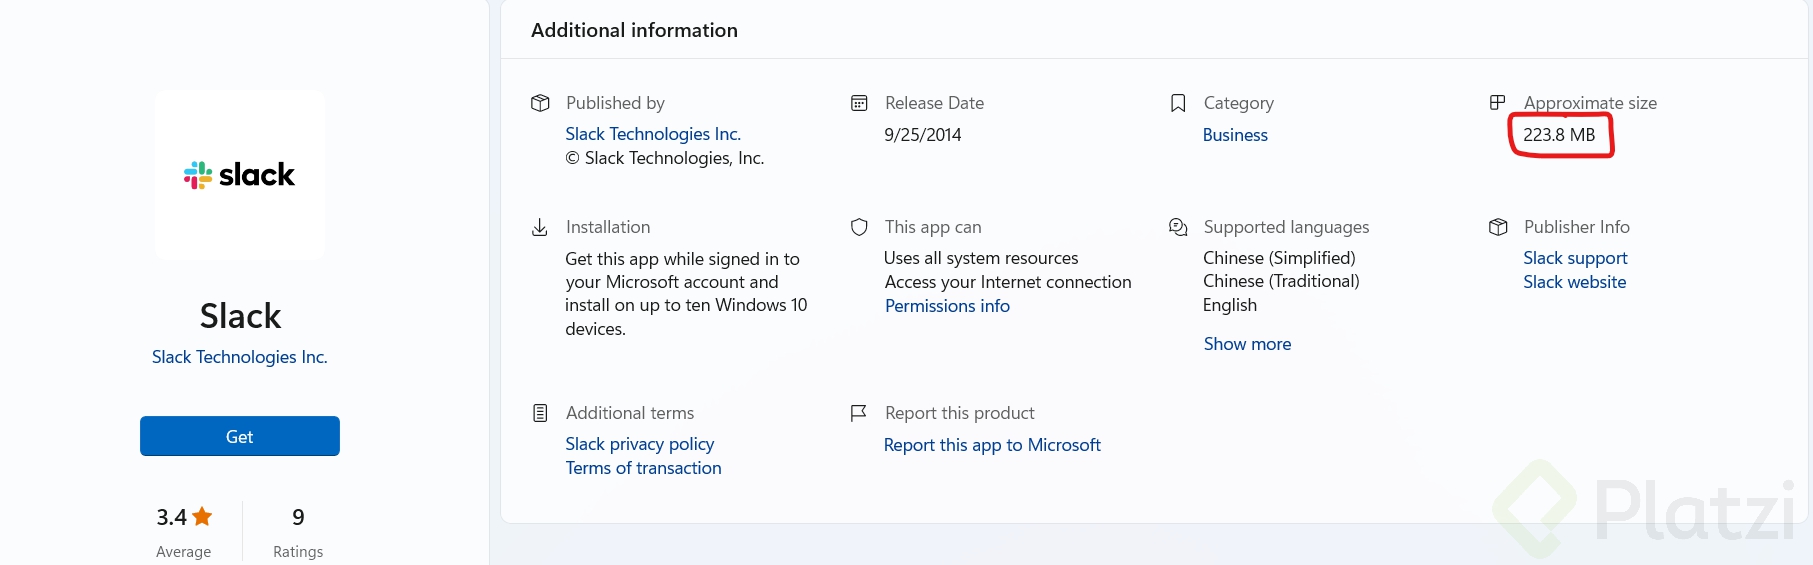
Task: Click the Installation description paragraph
Action: (686, 294)
